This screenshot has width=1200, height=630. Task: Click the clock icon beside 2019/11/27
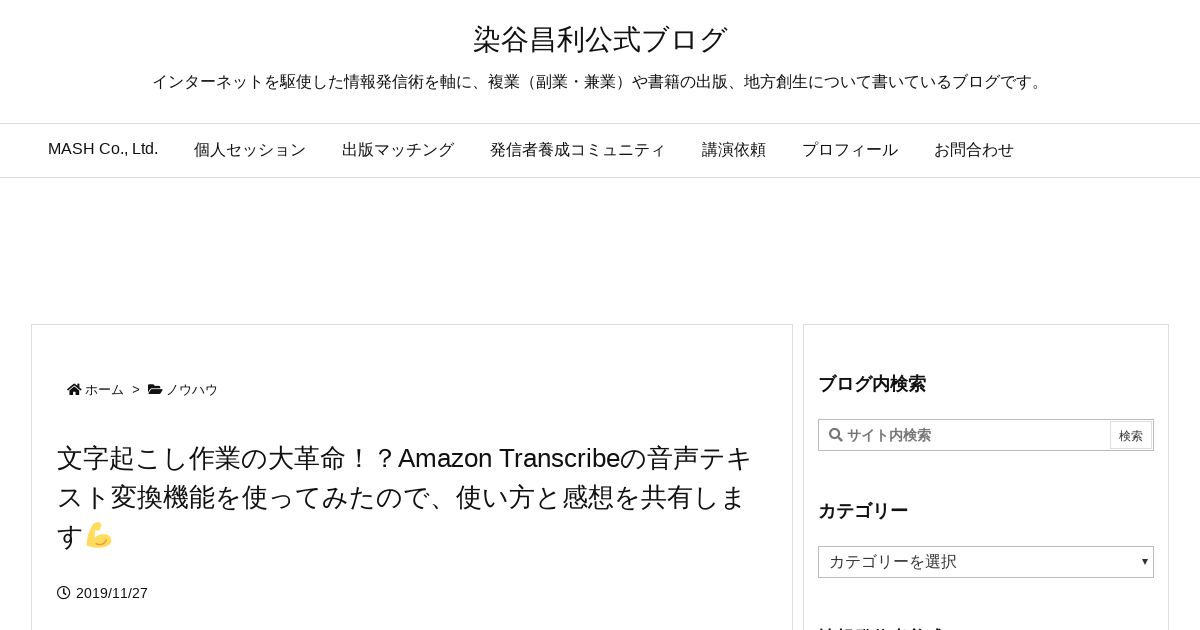[x=64, y=593]
